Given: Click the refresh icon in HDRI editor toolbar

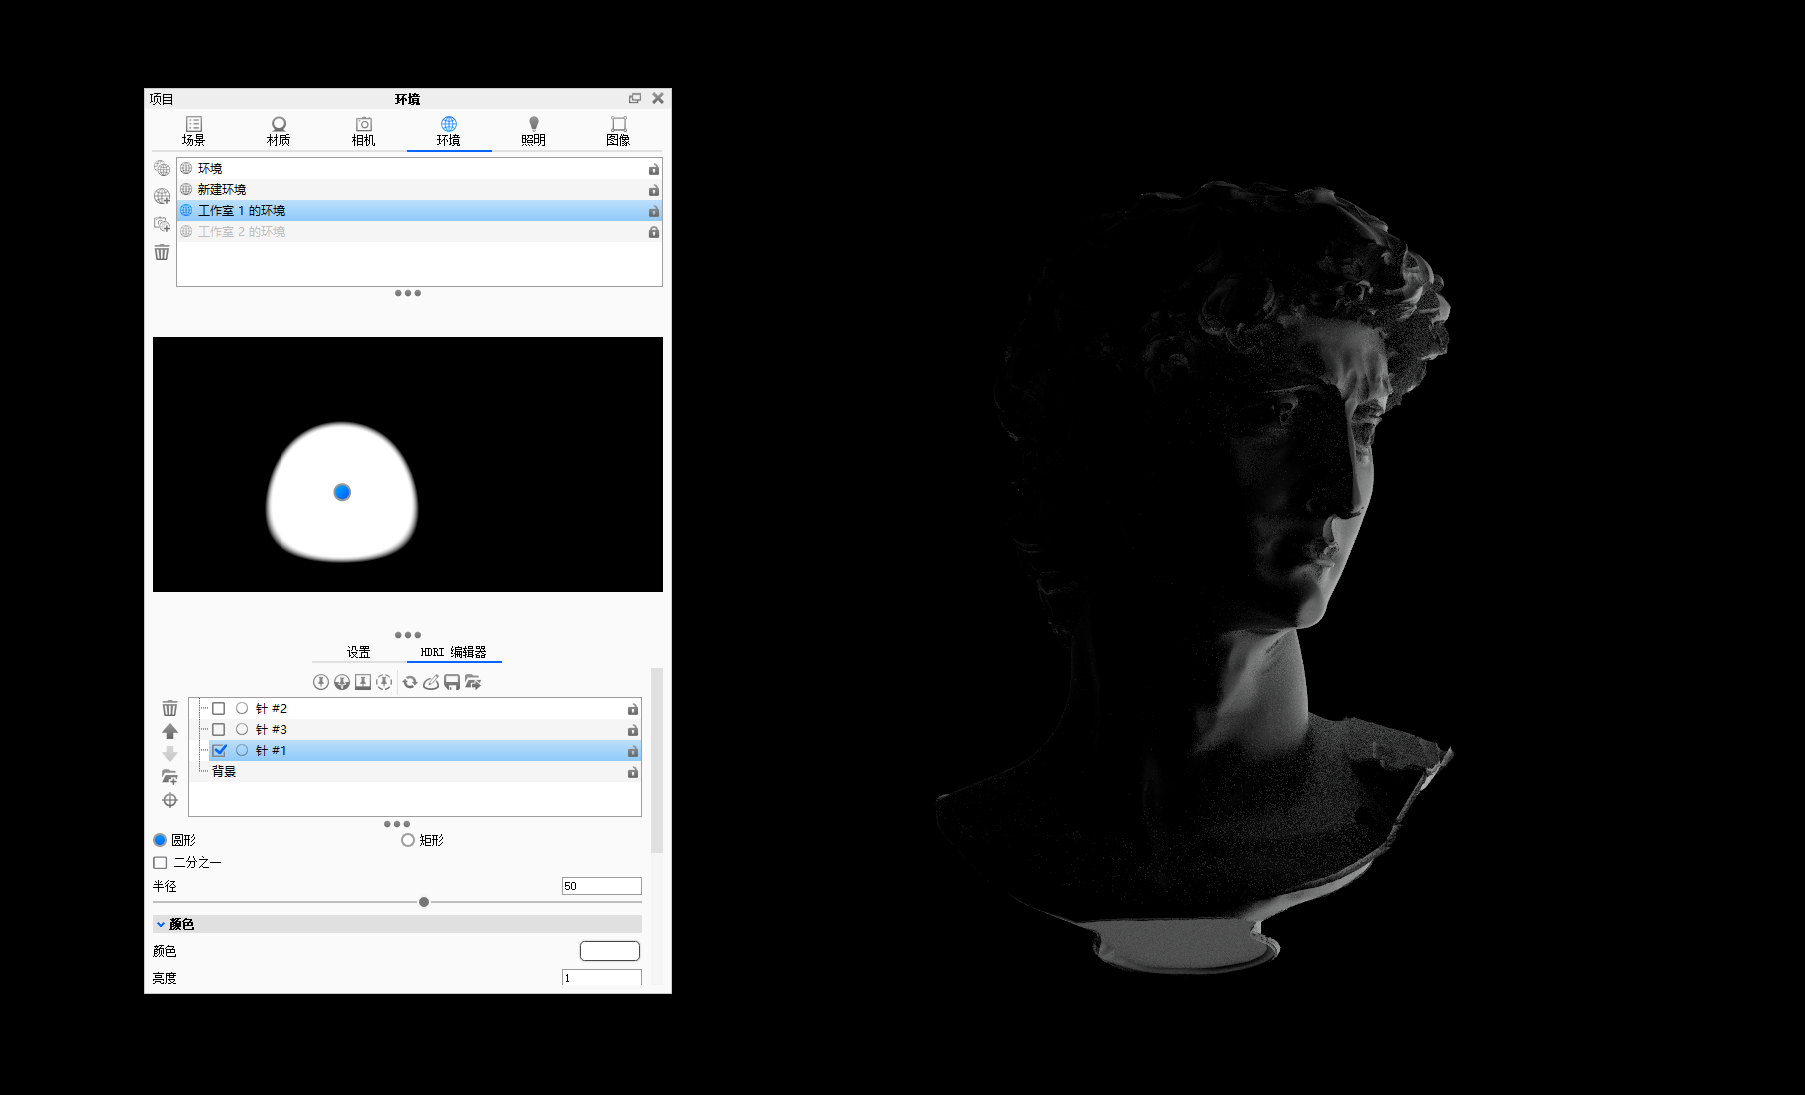Looking at the screenshot, I should (x=410, y=682).
